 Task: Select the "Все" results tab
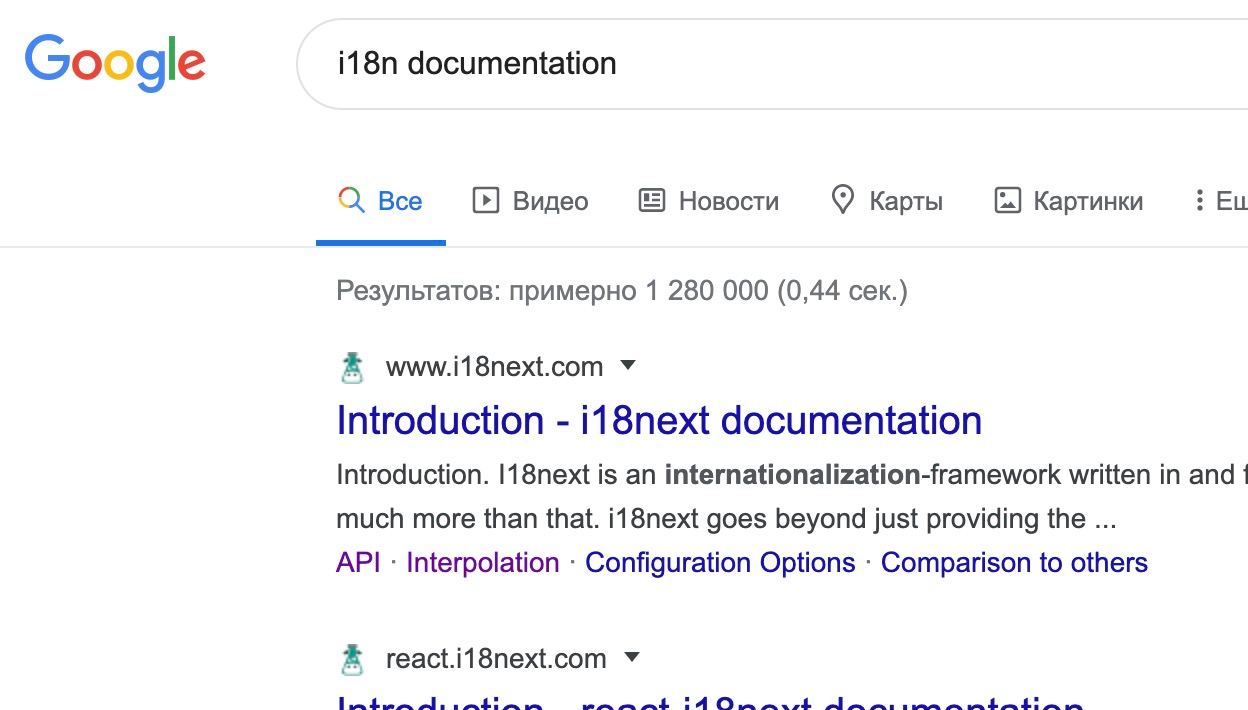(381, 201)
